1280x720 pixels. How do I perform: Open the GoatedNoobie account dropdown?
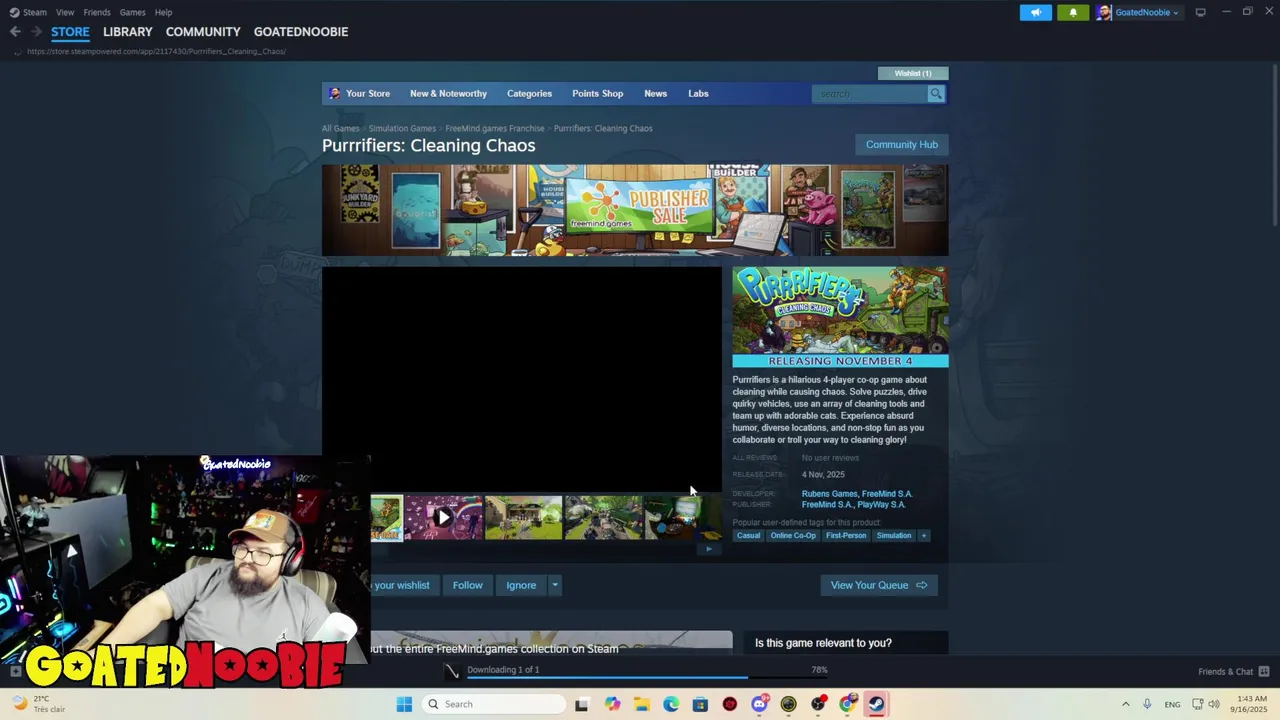pyautogui.click(x=1147, y=12)
